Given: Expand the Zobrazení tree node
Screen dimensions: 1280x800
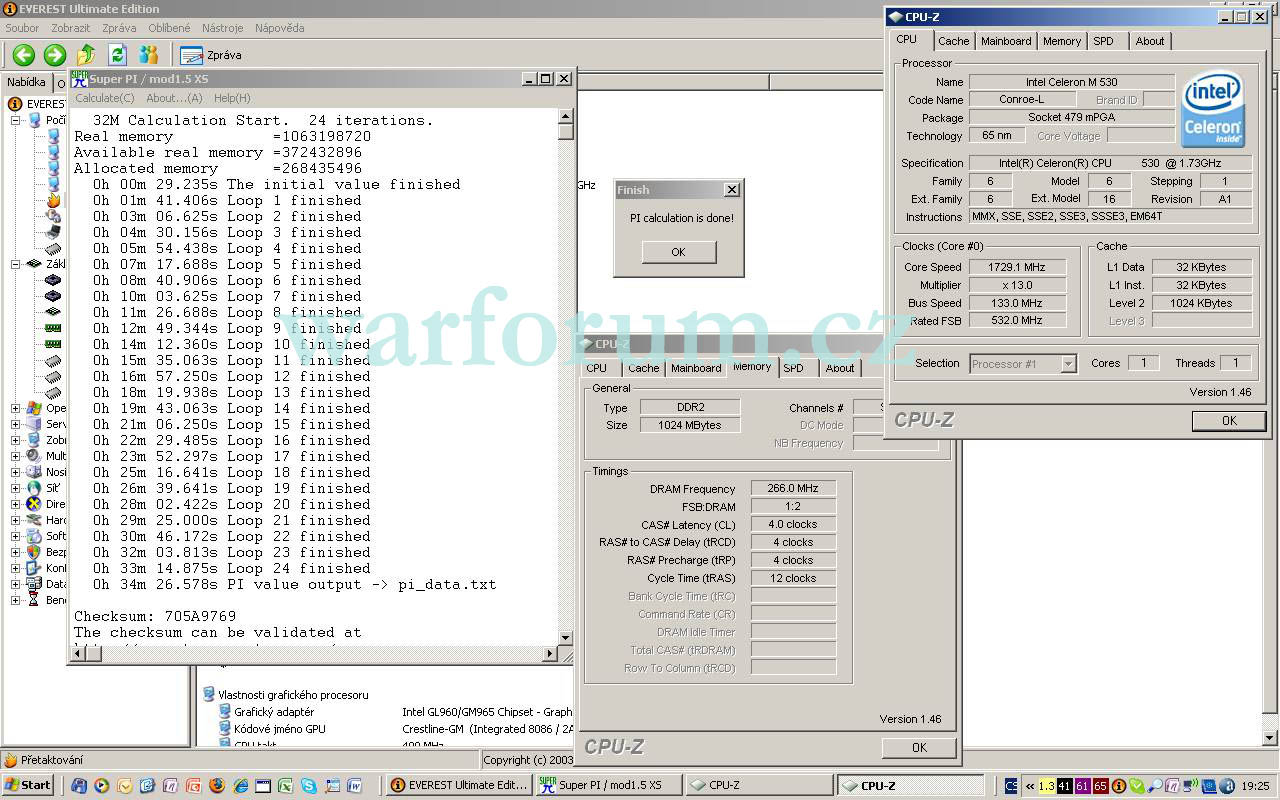Looking at the screenshot, I should [16, 440].
